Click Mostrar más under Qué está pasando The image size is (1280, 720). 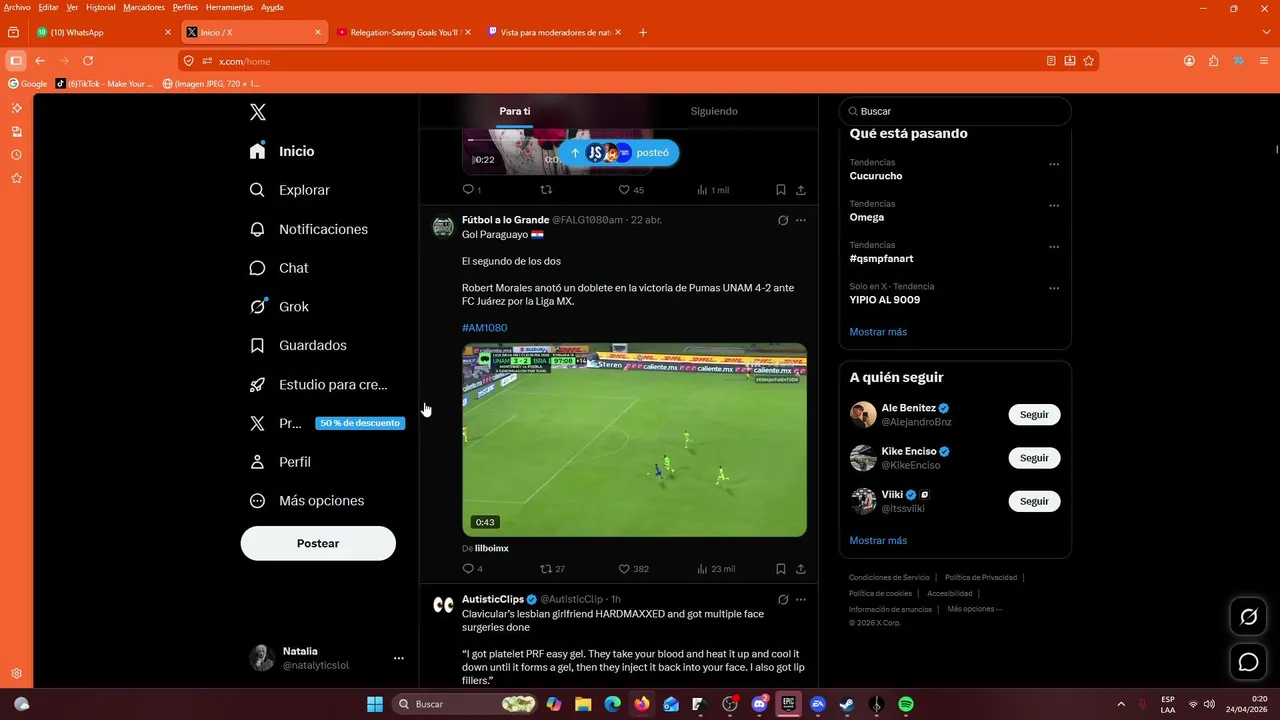pos(878,332)
